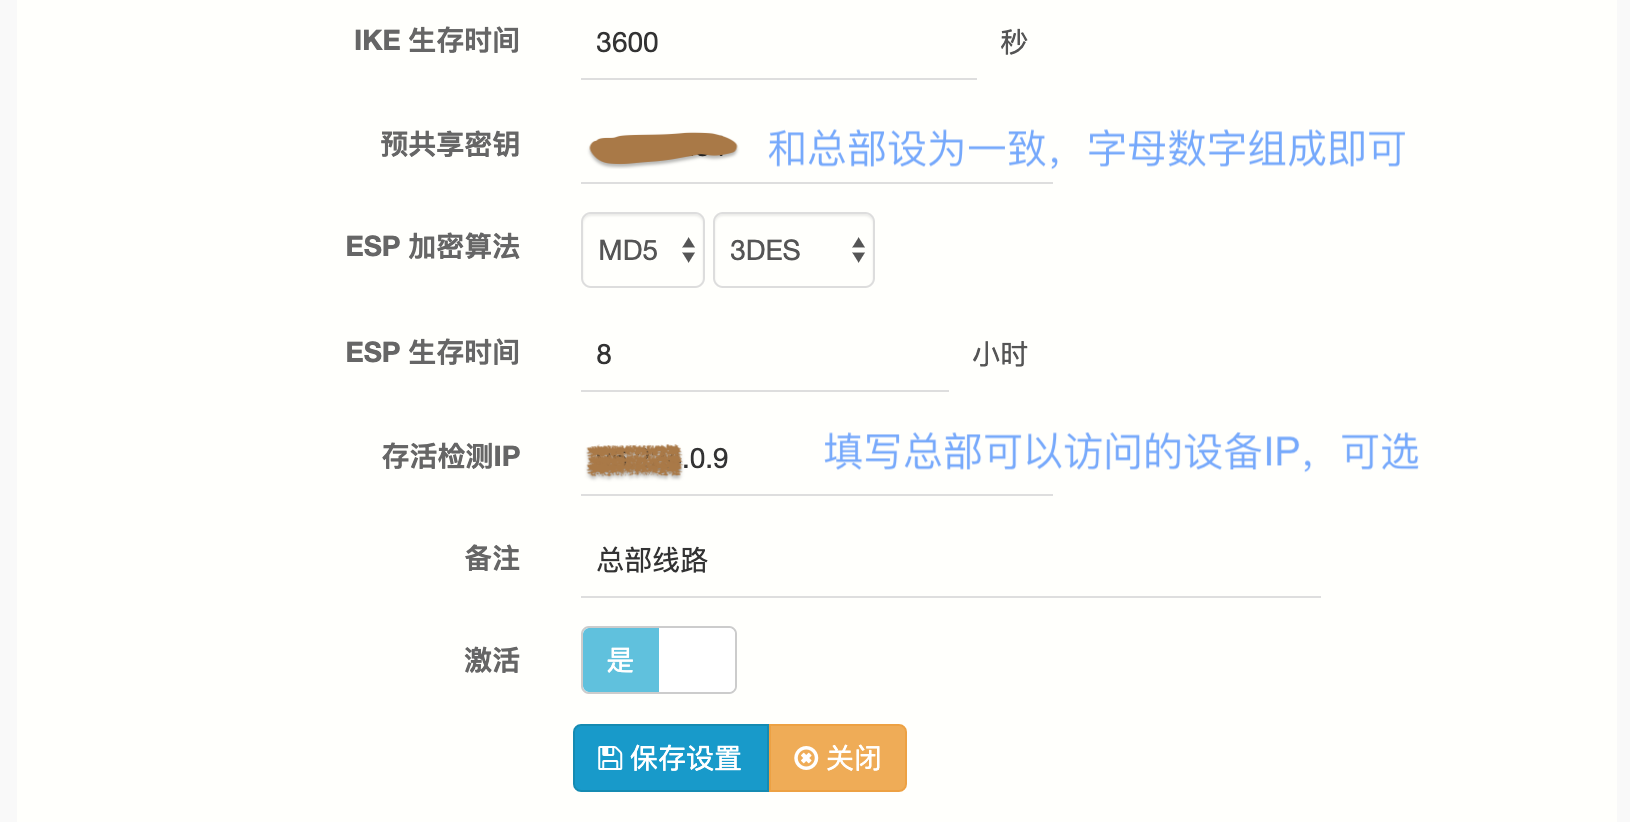Focus the ESP 生存时间 field showing 8
This screenshot has width=1630, height=822.
[763, 355]
